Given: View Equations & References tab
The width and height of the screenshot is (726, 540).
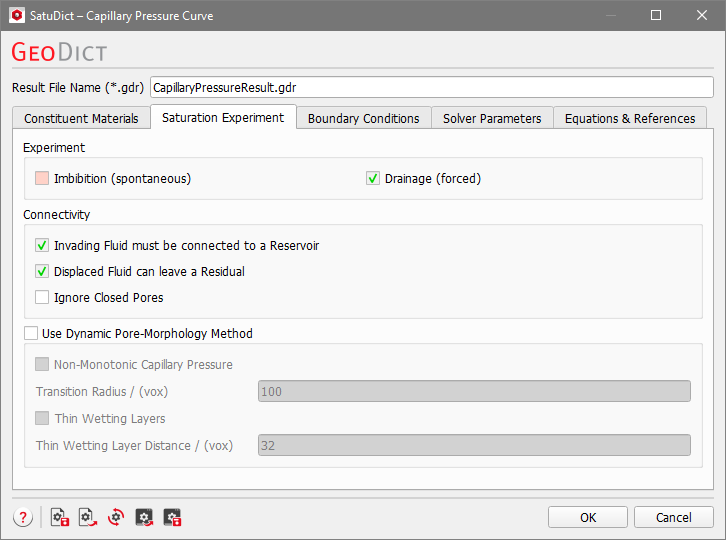Looking at the screenshot, I should tap(630, 118).
